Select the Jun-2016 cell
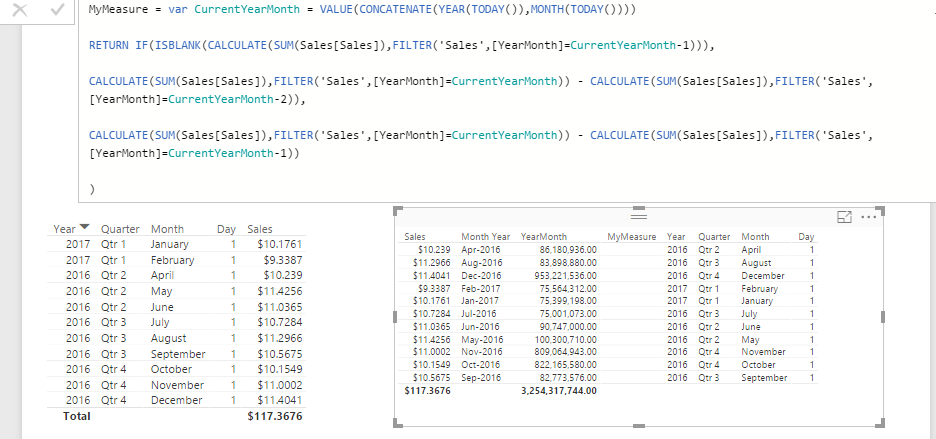The width and height of the screenshot is (936, 439). 480,326
